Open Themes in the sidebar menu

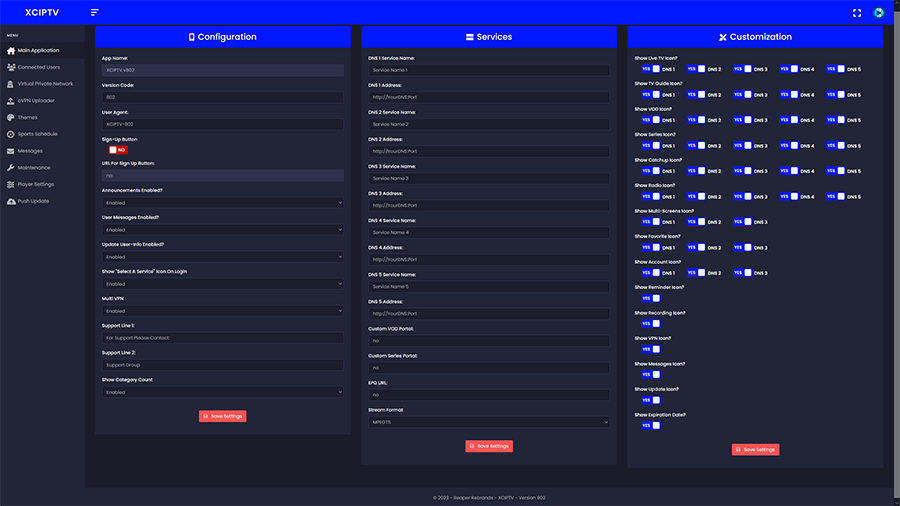27,118
